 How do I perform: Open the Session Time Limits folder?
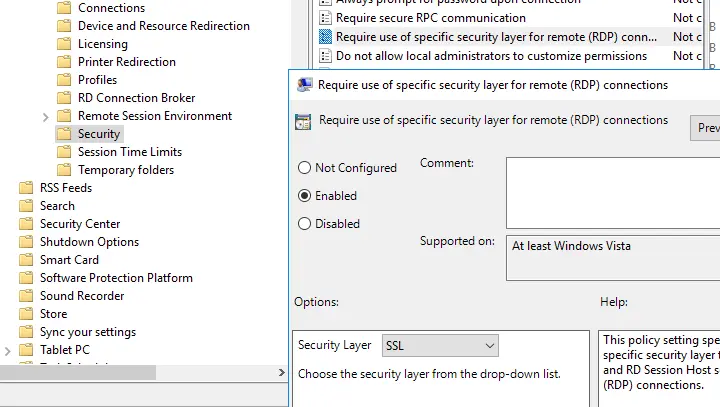coord(129,152)
